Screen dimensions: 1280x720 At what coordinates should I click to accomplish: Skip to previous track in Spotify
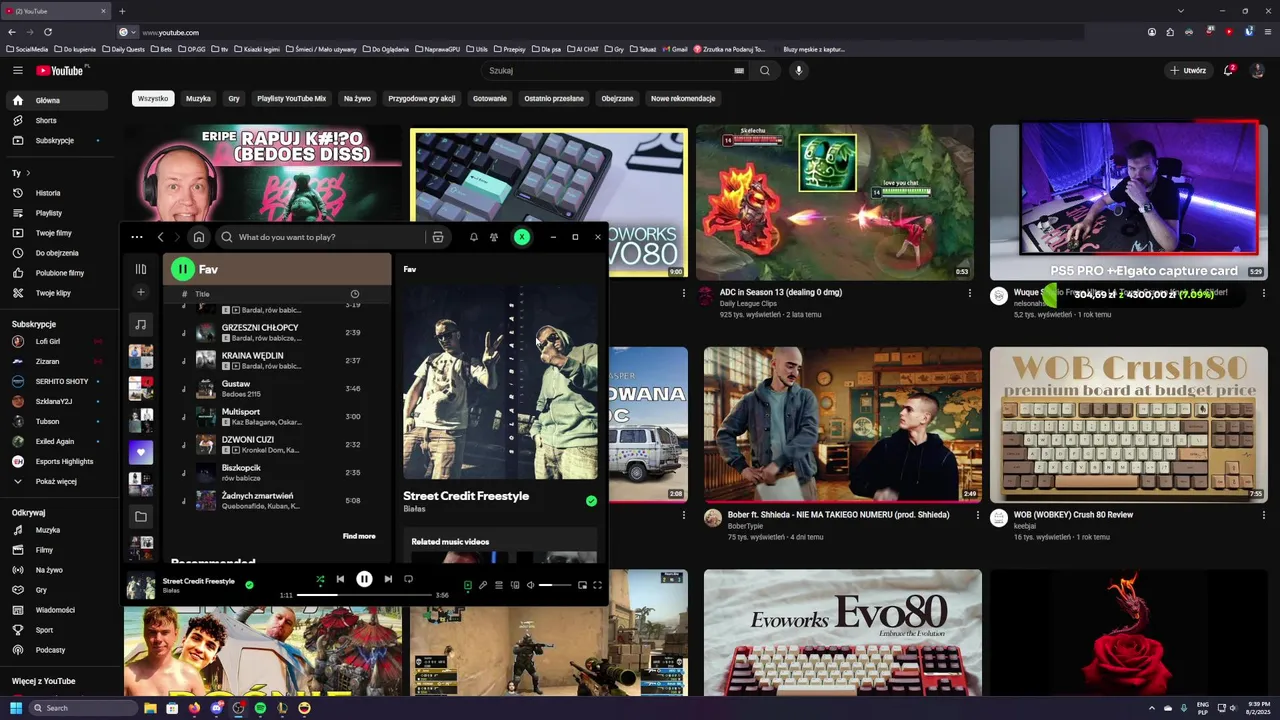340,579
